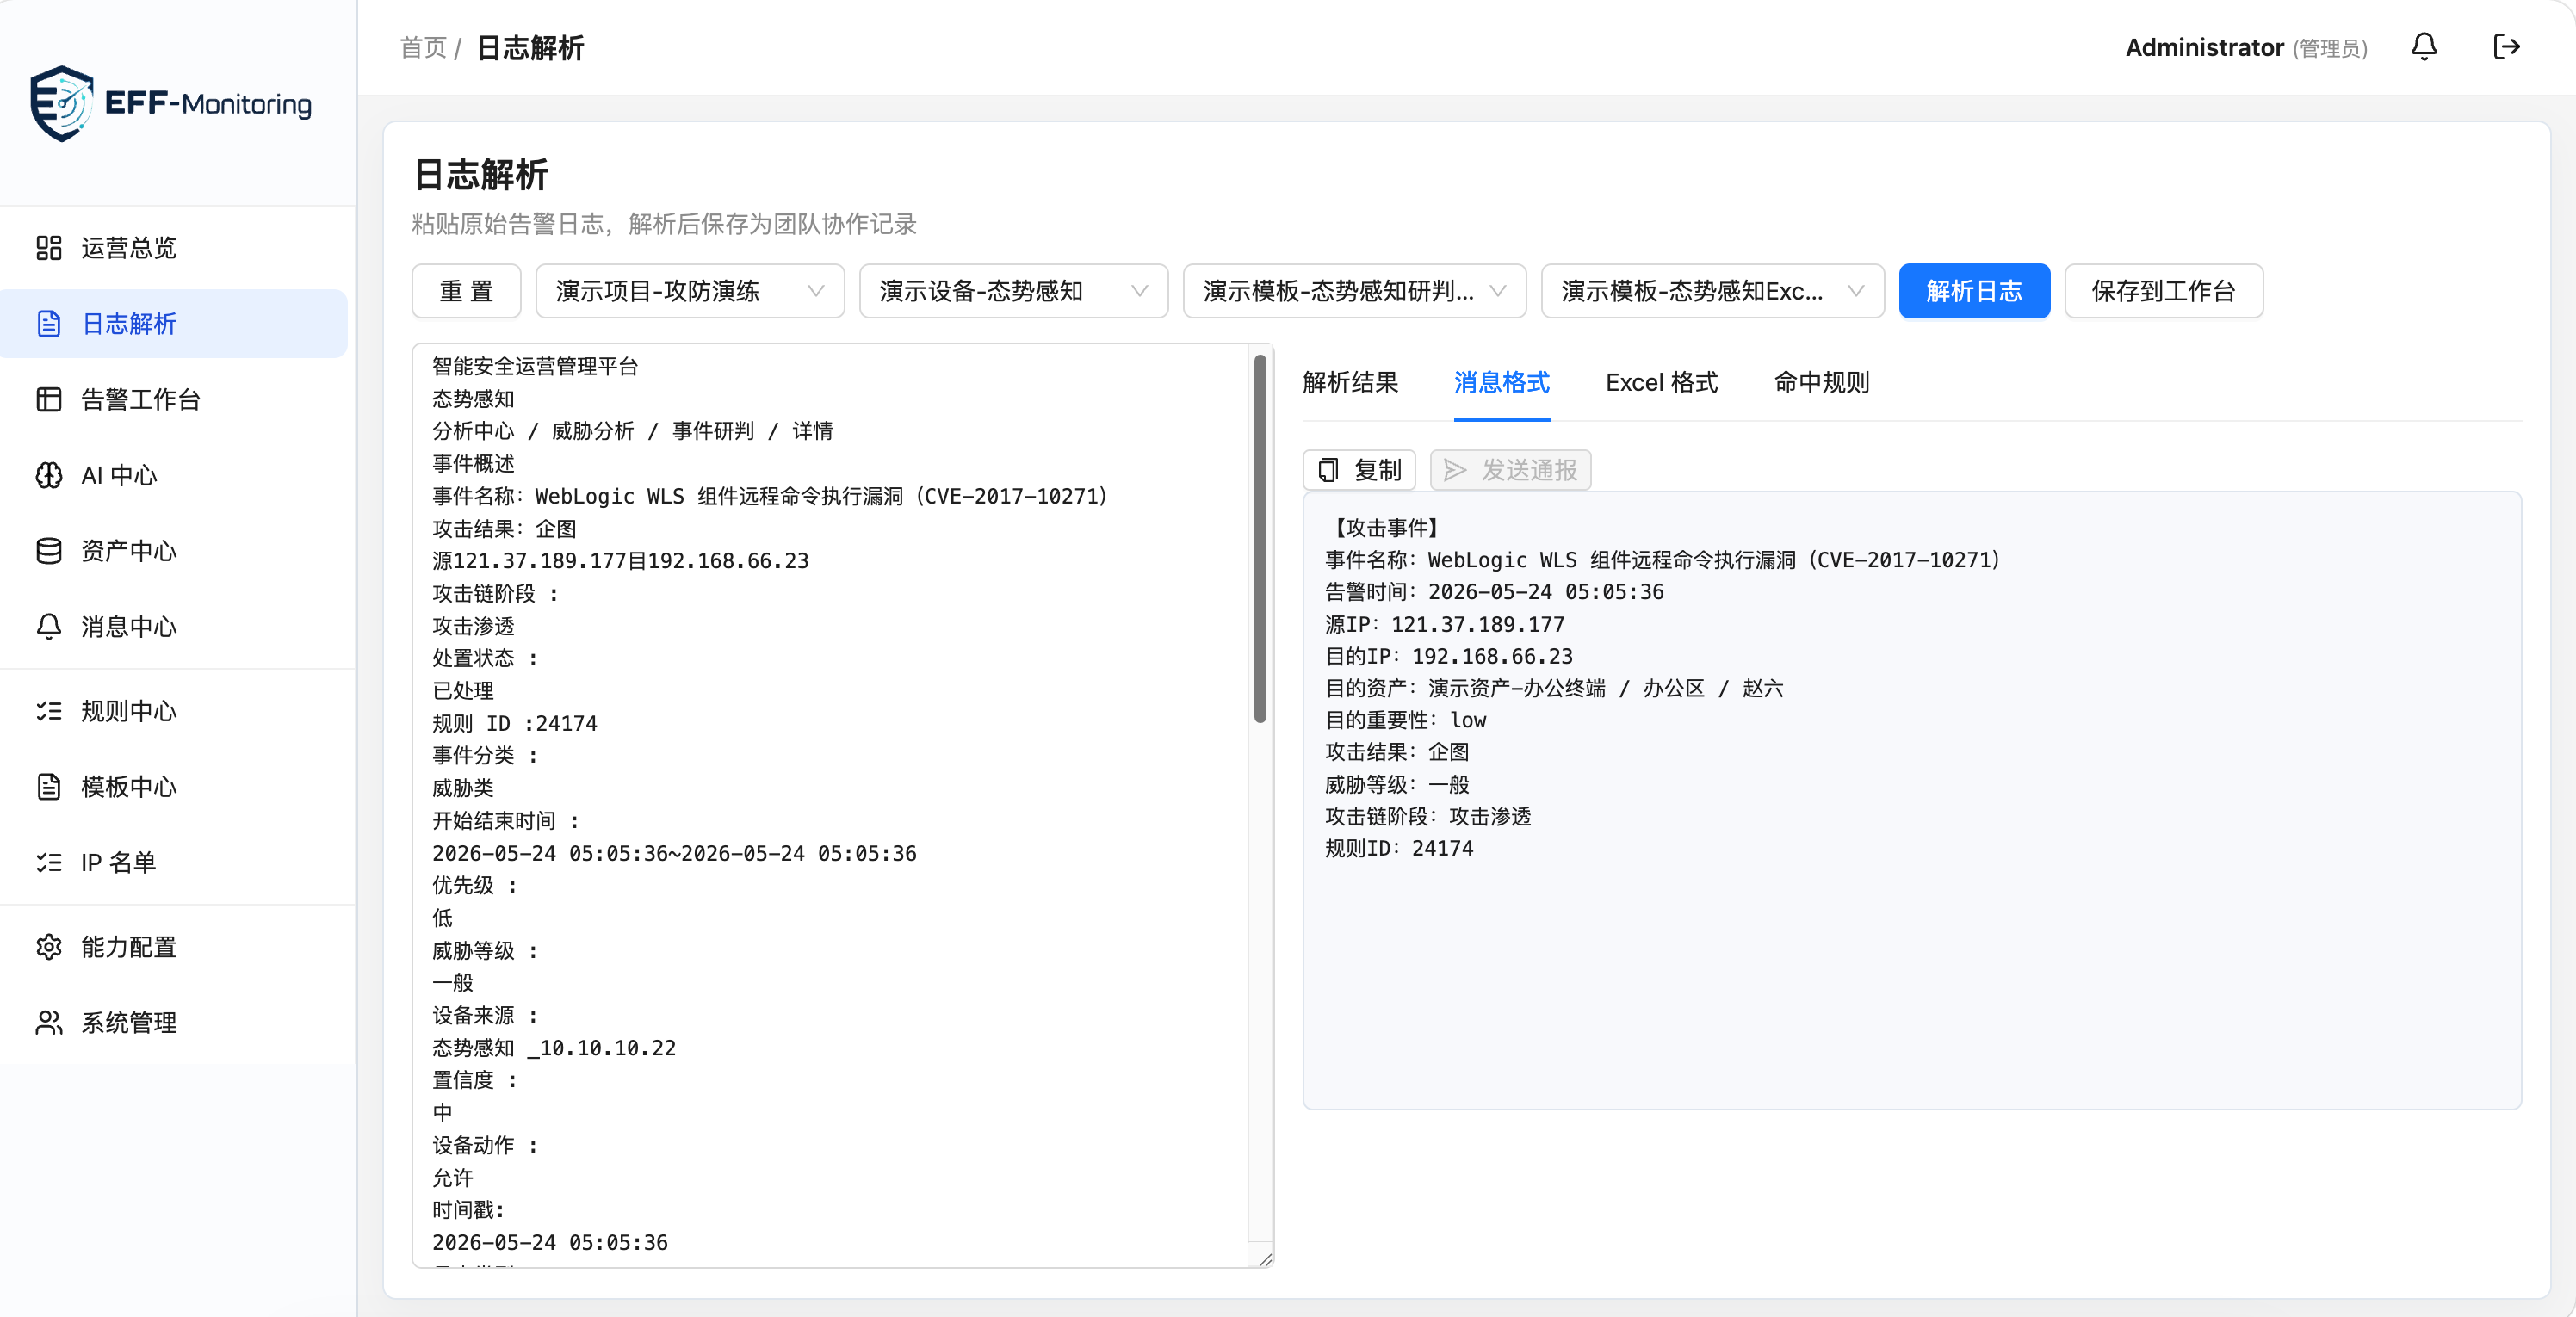Click the 告警时间: 2026-05-24 05:05:36 line
Image resolution: width=2576 pixels, height=1317 pixels.
point(1494,592)
